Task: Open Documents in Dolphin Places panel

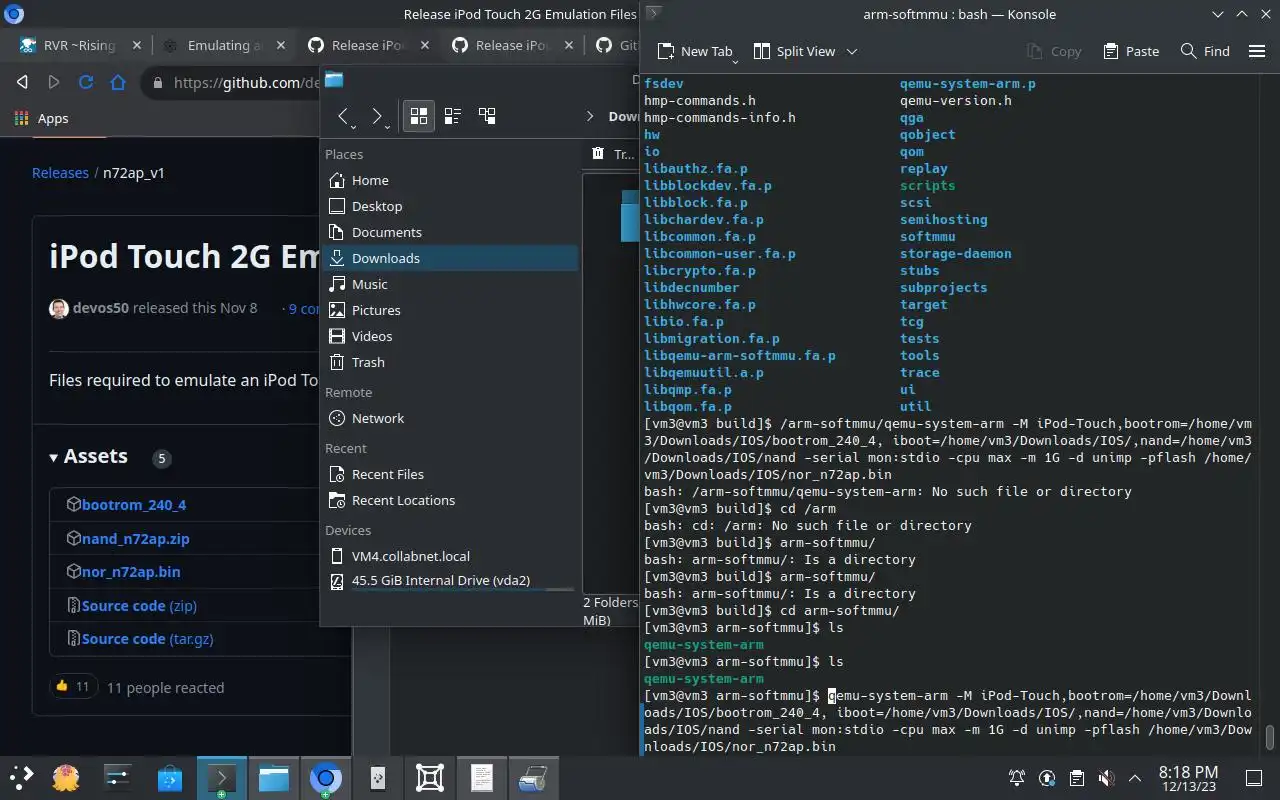Action: [450, 232]
